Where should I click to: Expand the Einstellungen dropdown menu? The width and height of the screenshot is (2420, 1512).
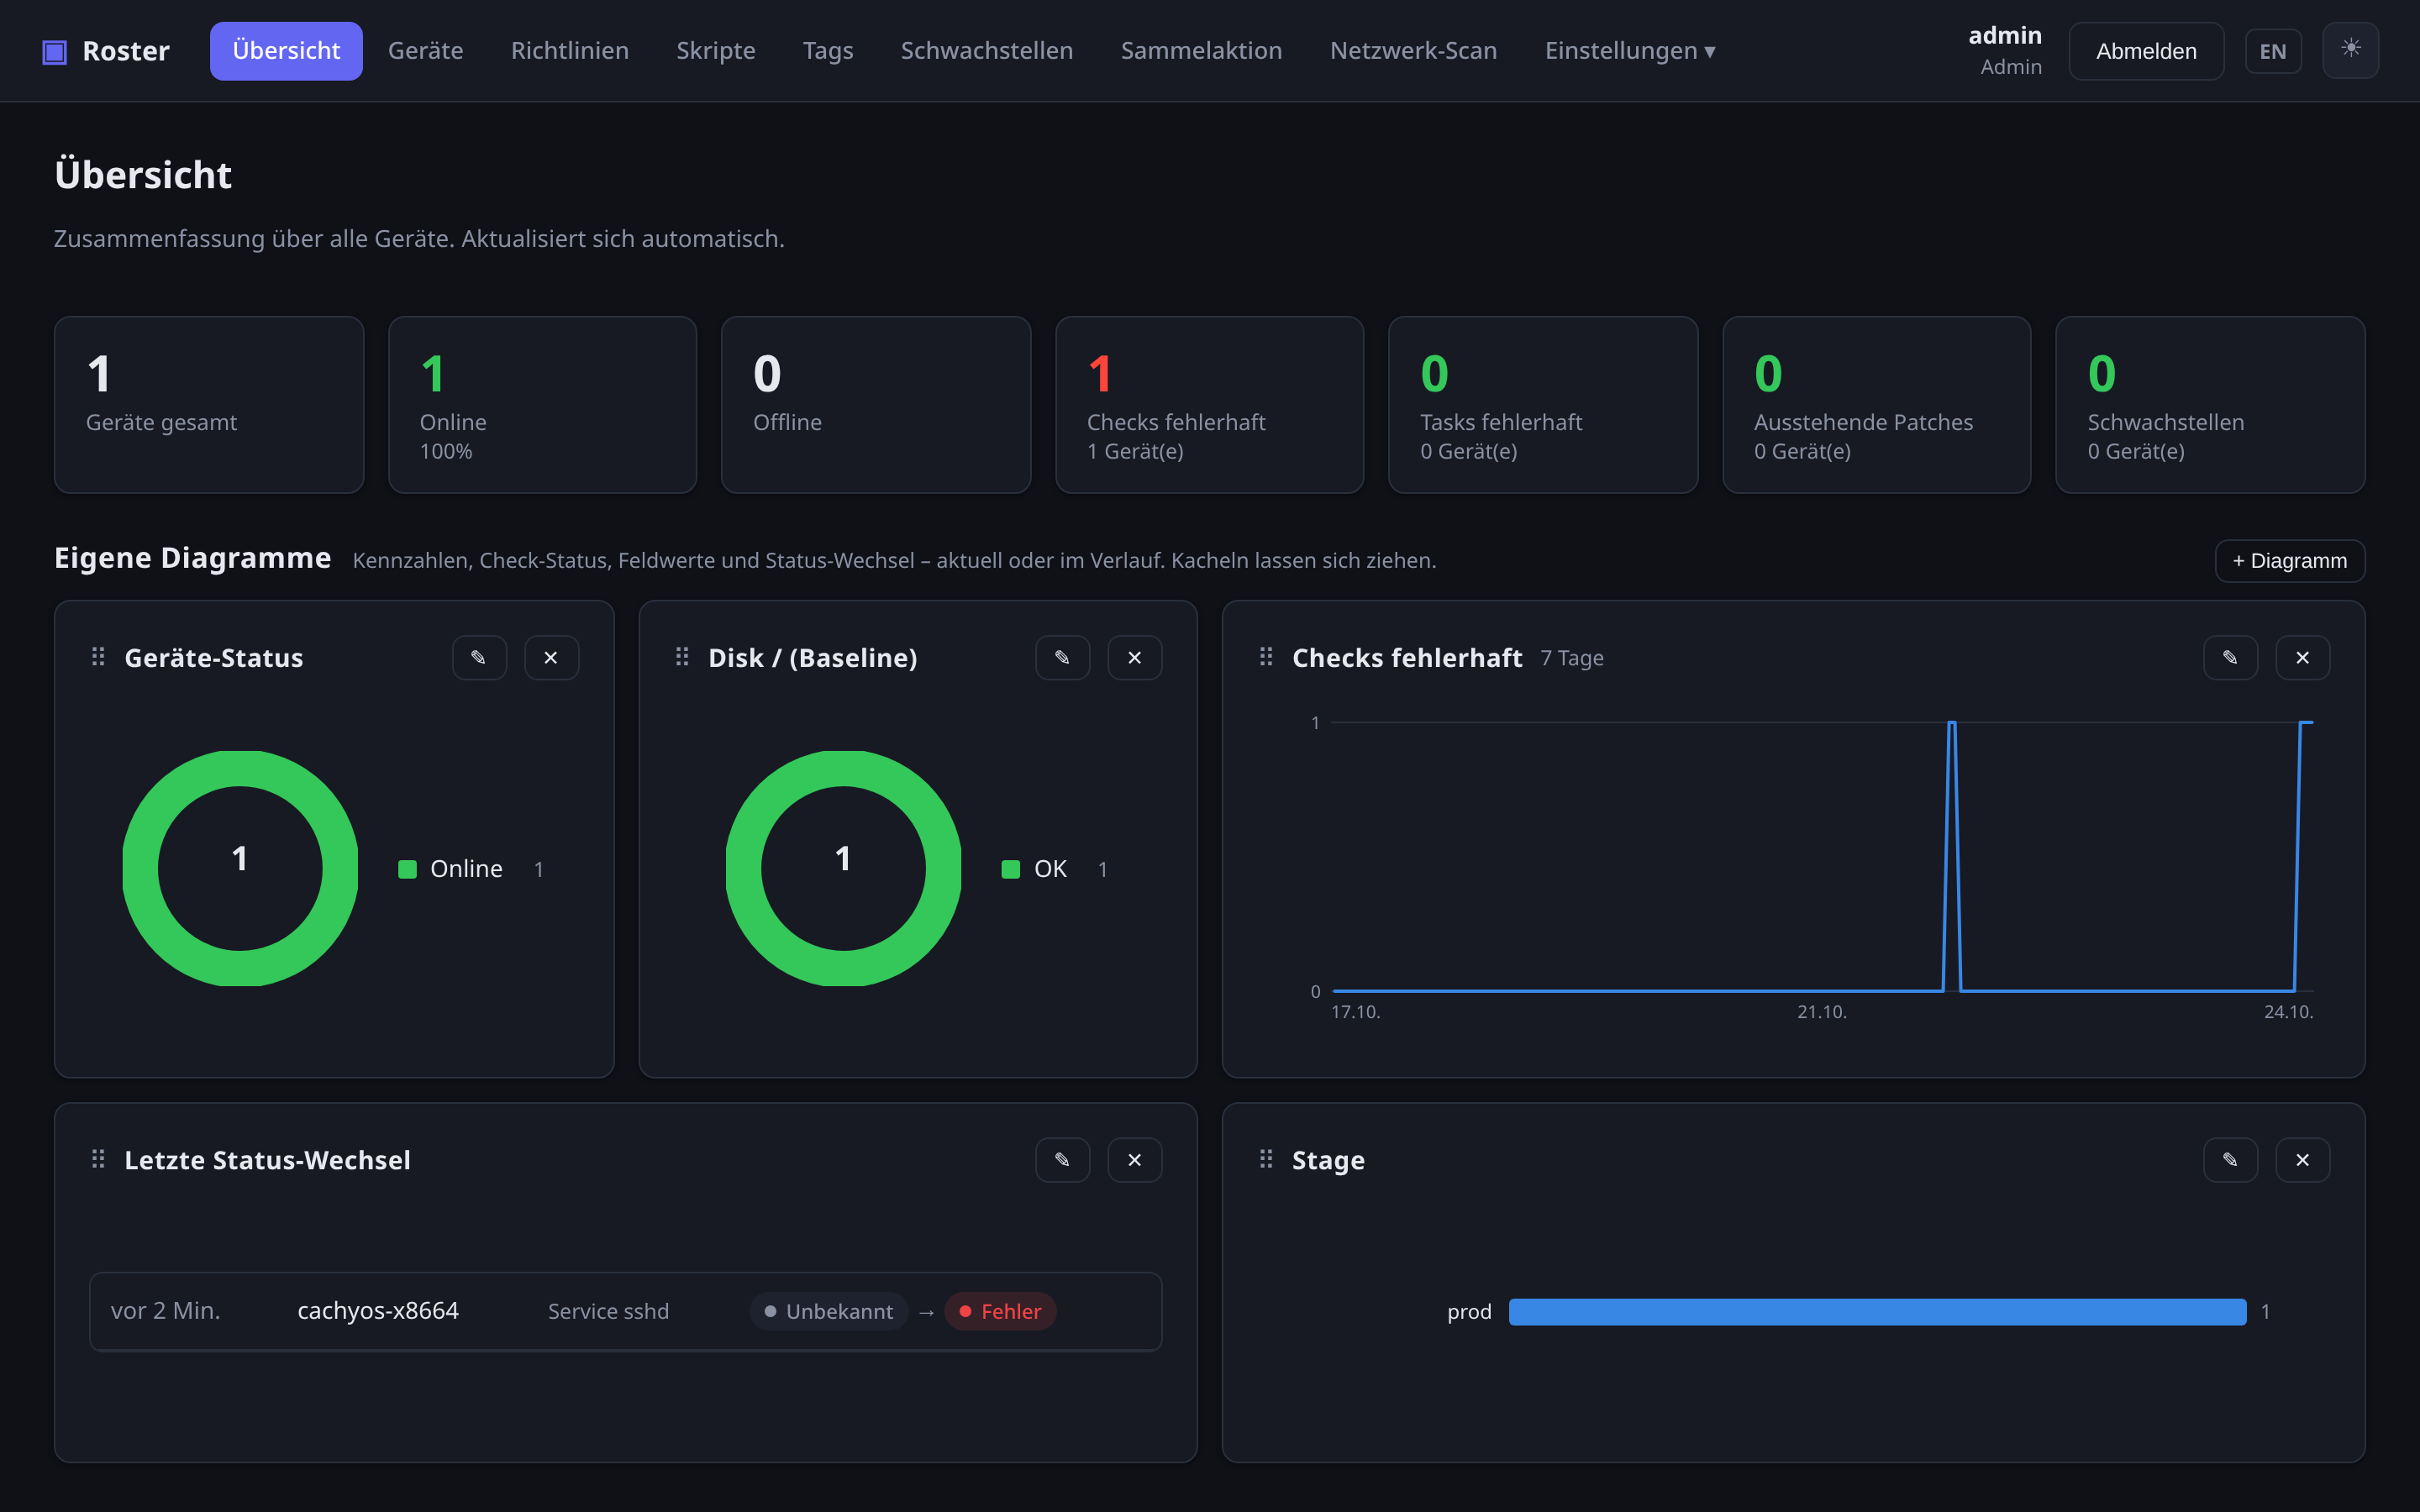[1629, 51]
